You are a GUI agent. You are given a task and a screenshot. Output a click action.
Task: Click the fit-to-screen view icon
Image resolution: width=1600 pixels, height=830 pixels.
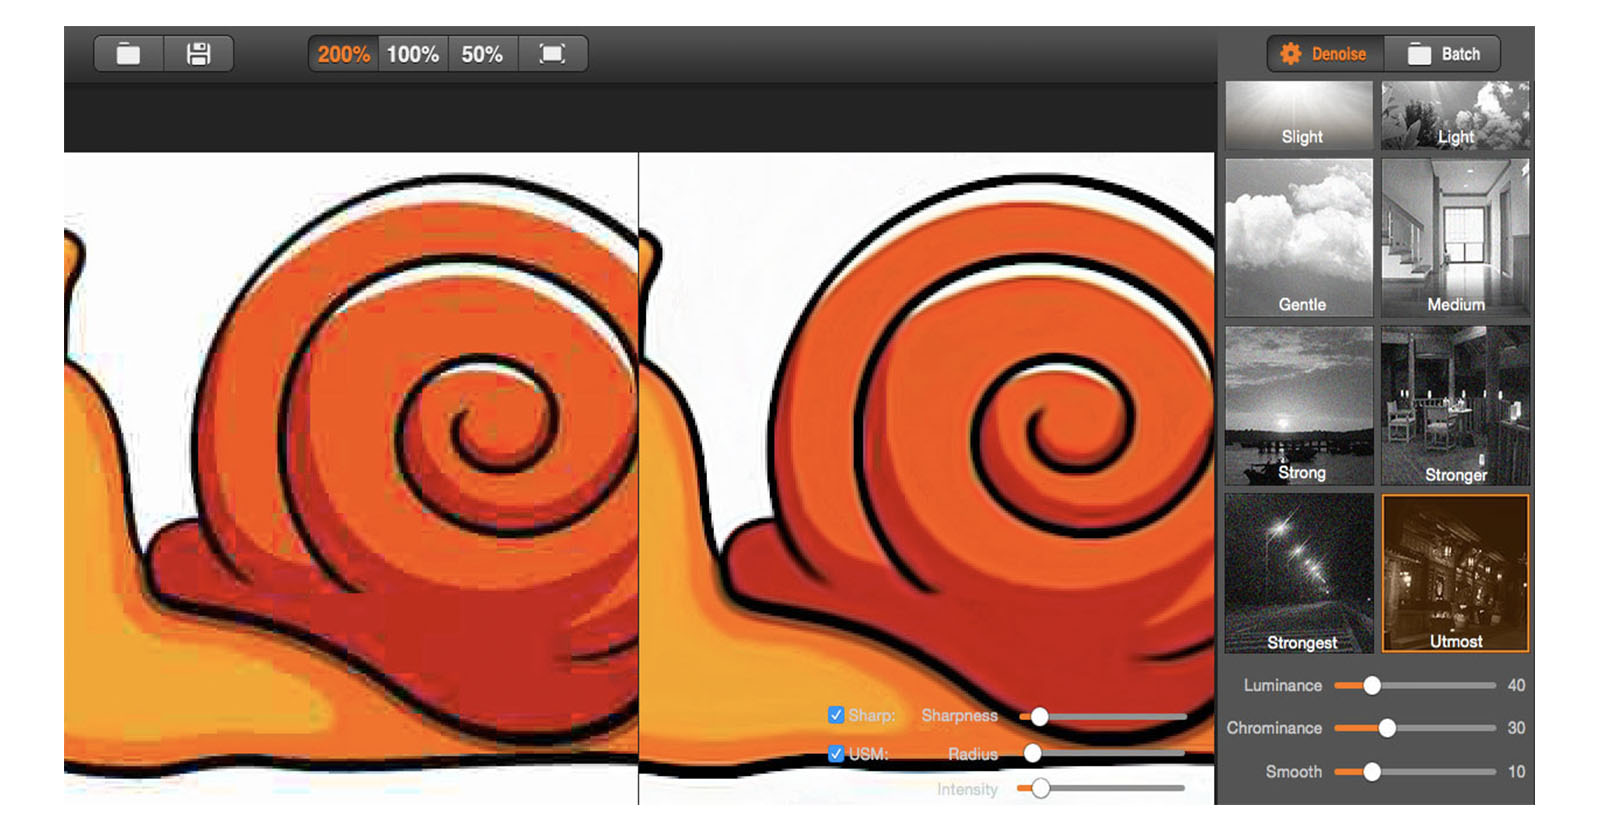click(x=552, y=54)
